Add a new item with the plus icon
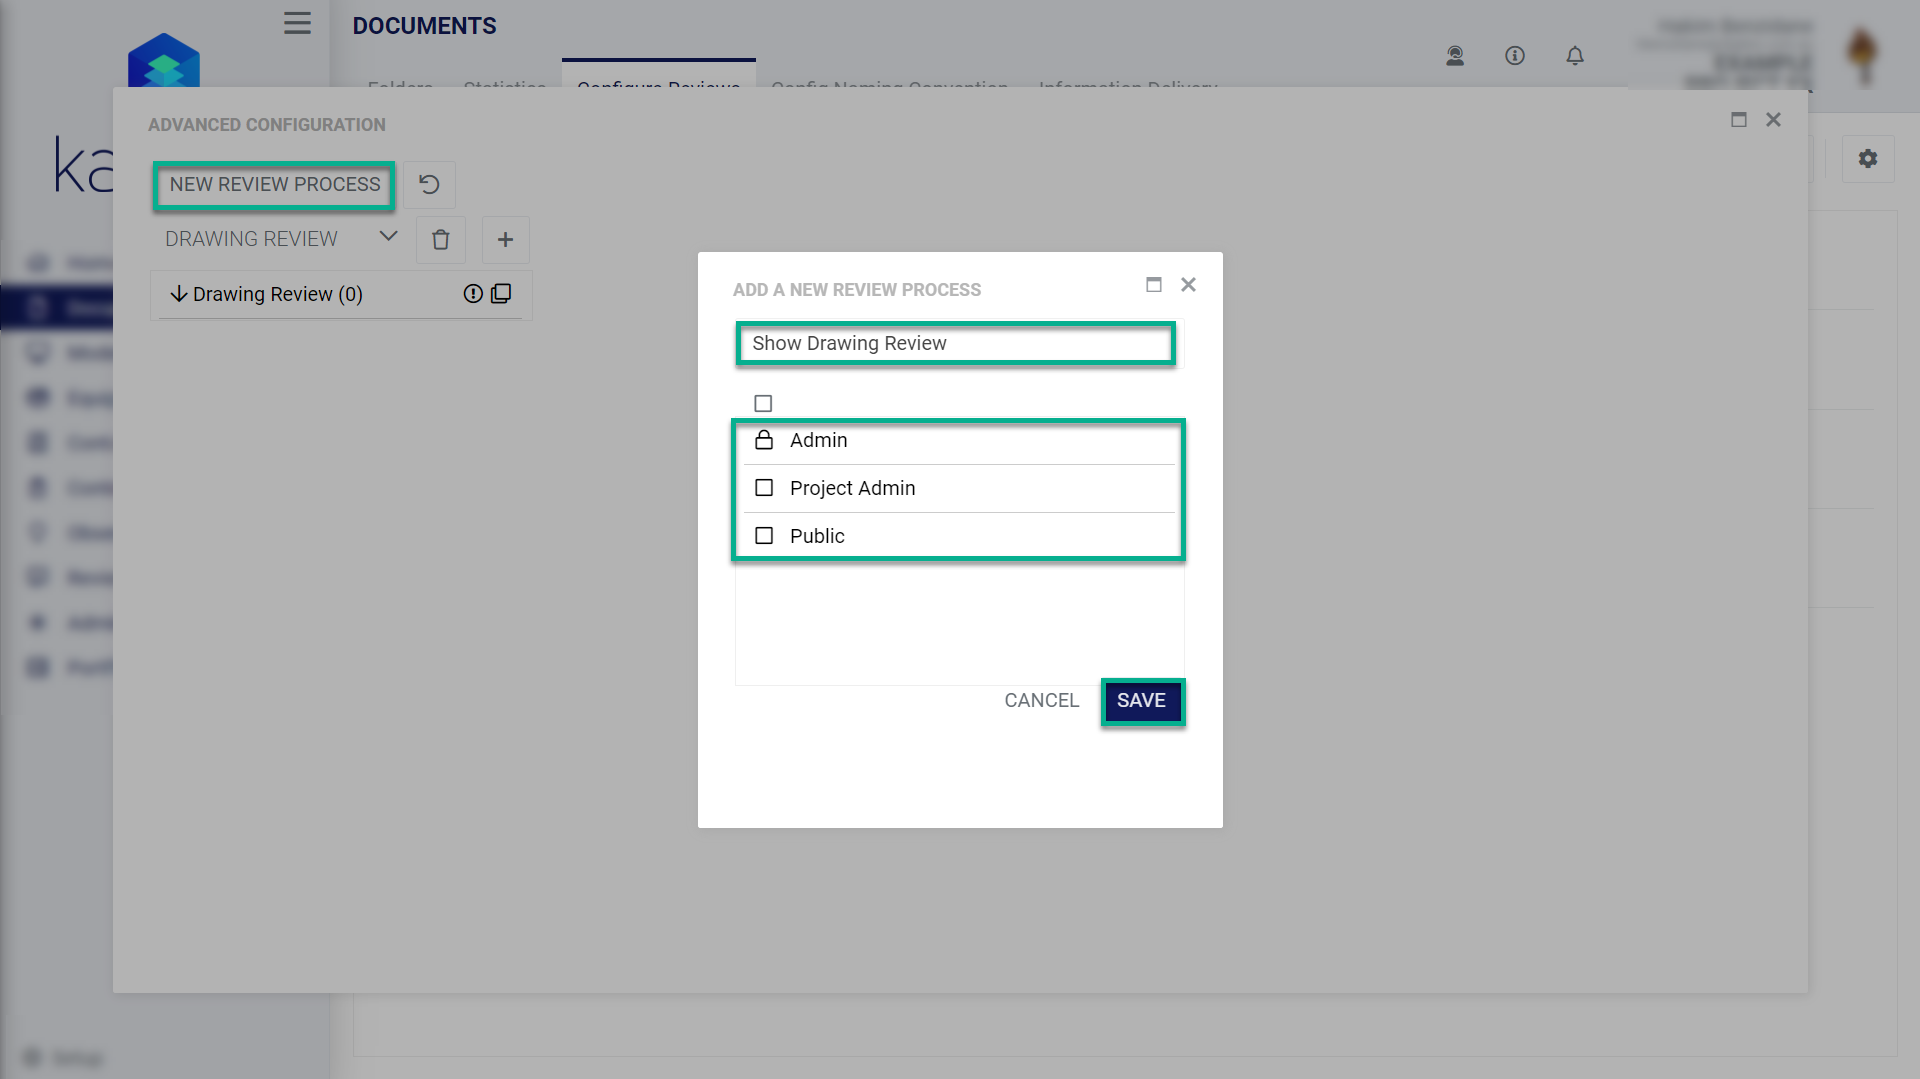The image size is (1920, 1079). click(x=505, y=239)
